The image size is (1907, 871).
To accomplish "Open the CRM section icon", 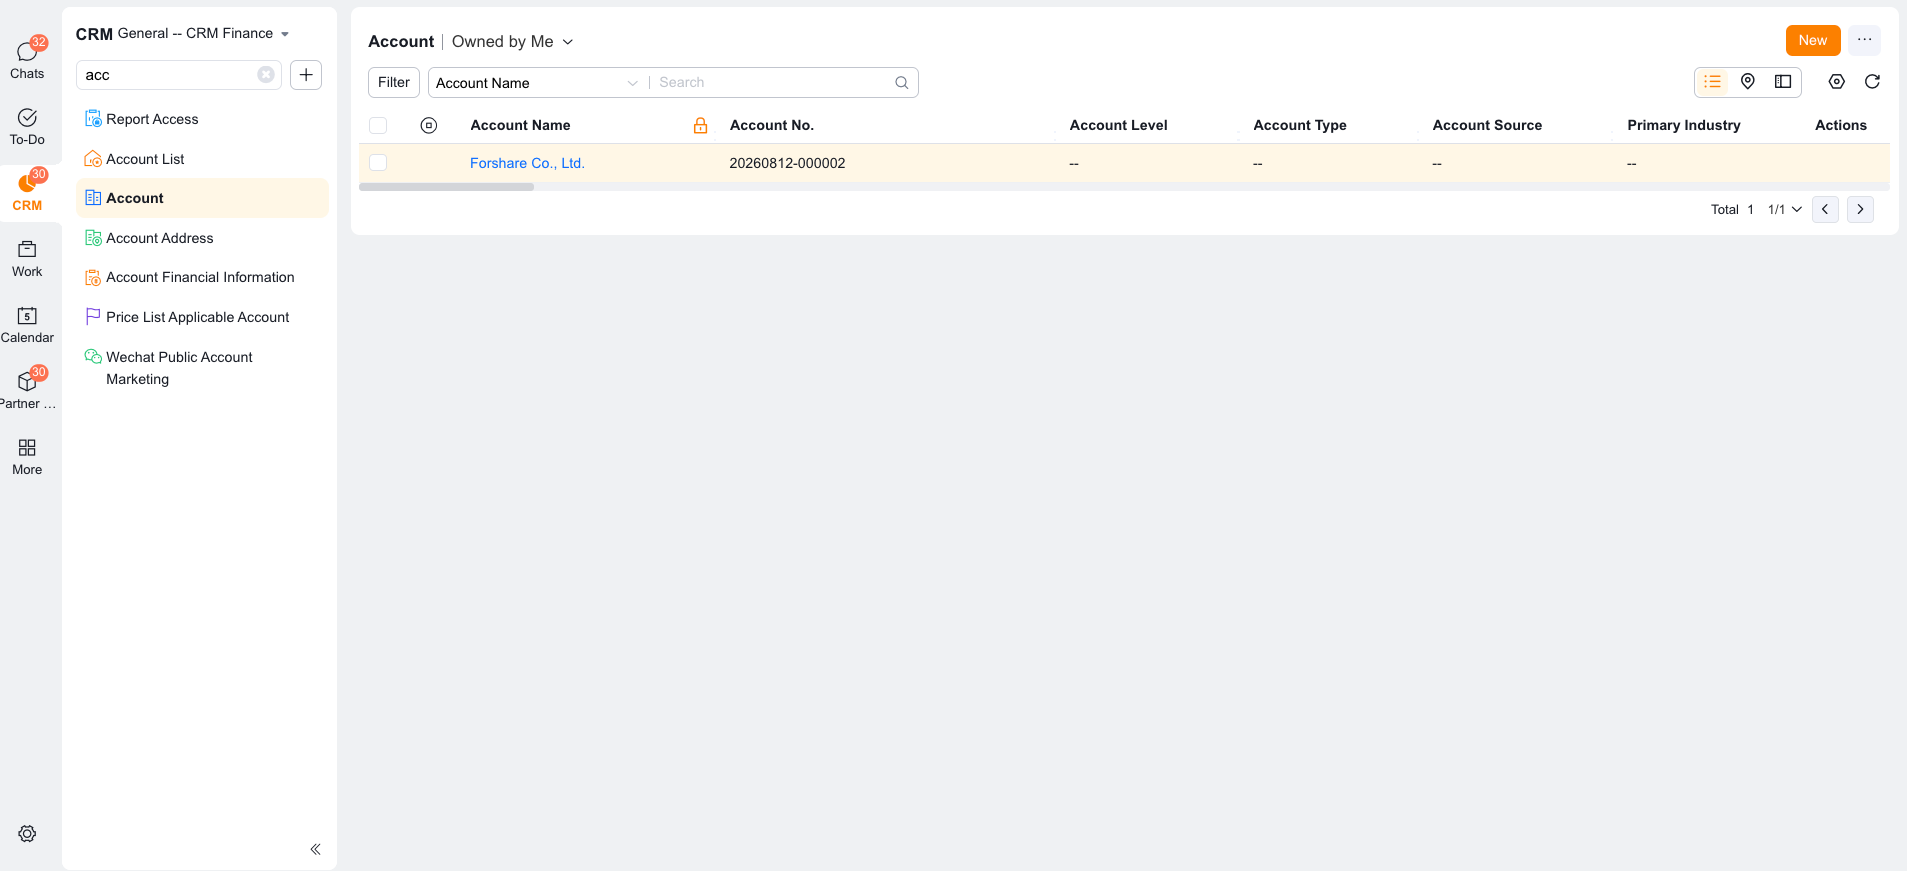I will point(27,184).
